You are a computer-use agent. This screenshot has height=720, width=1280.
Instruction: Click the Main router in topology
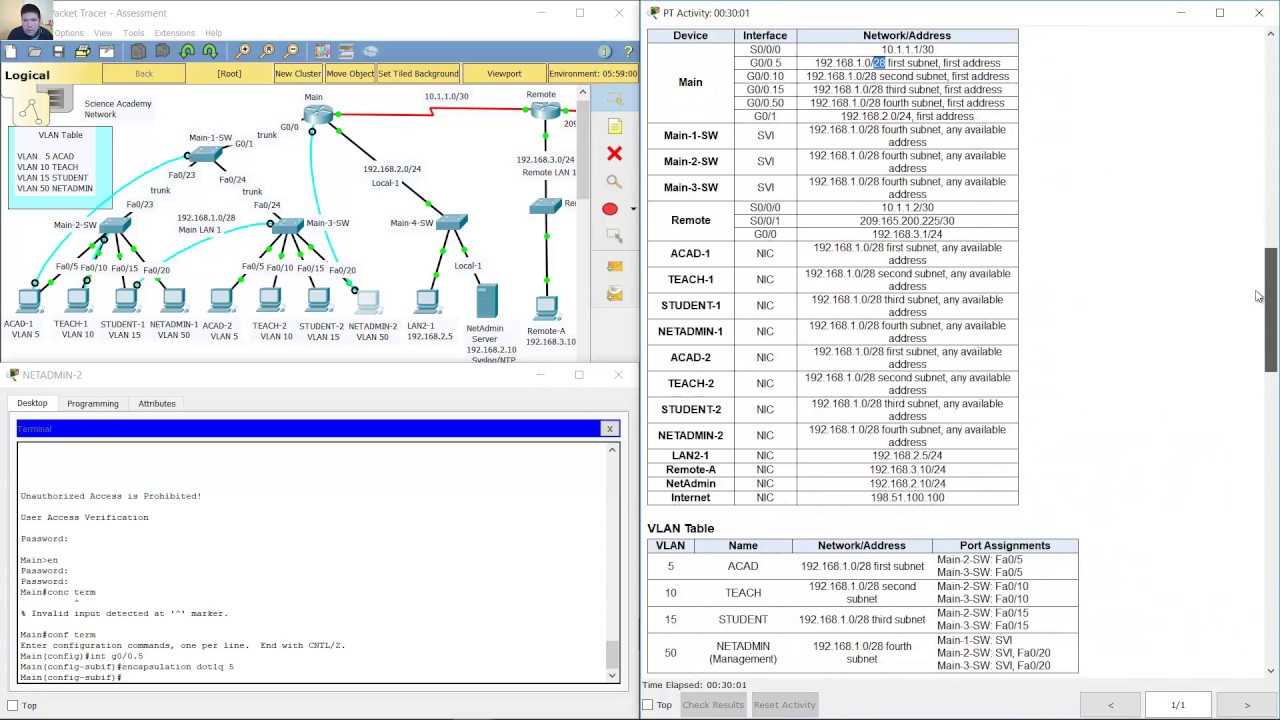tap(320, 114)
